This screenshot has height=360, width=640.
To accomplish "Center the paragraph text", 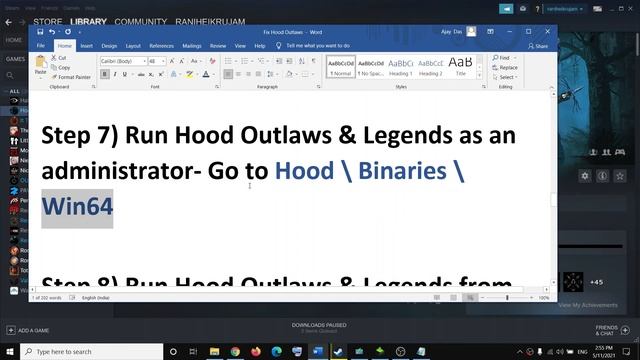I will click(238, 74).
